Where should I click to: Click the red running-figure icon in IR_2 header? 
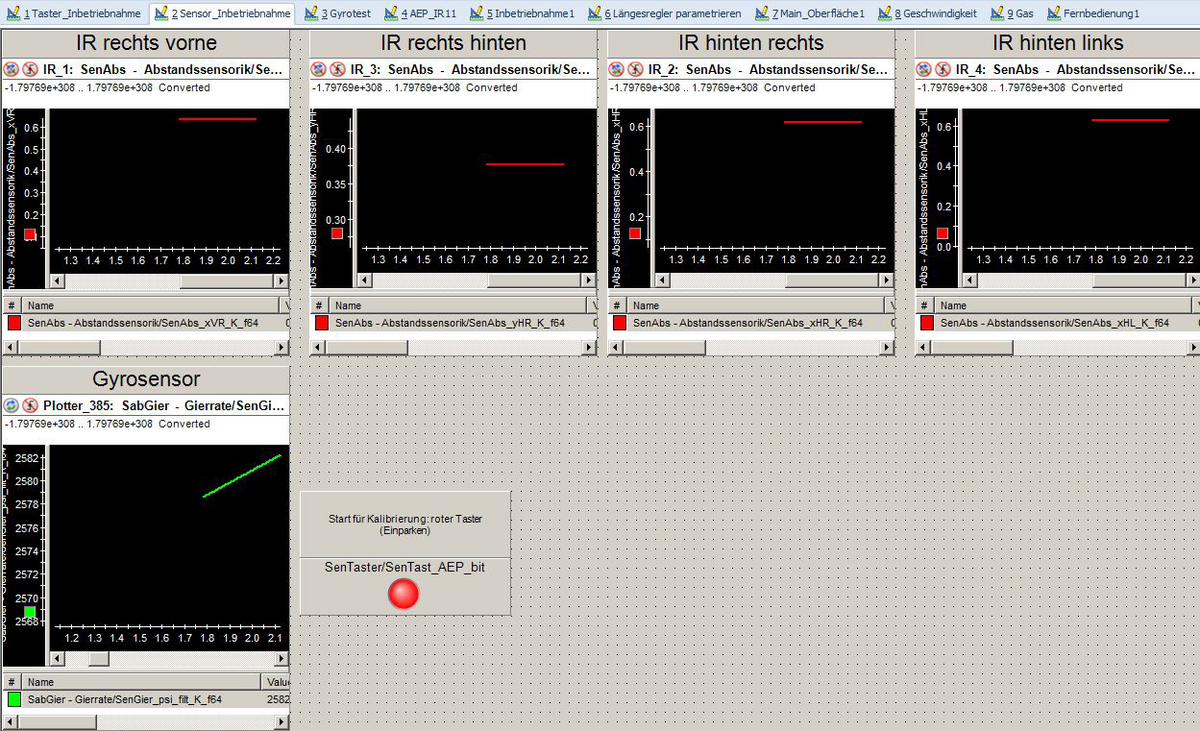pos(634,70)
